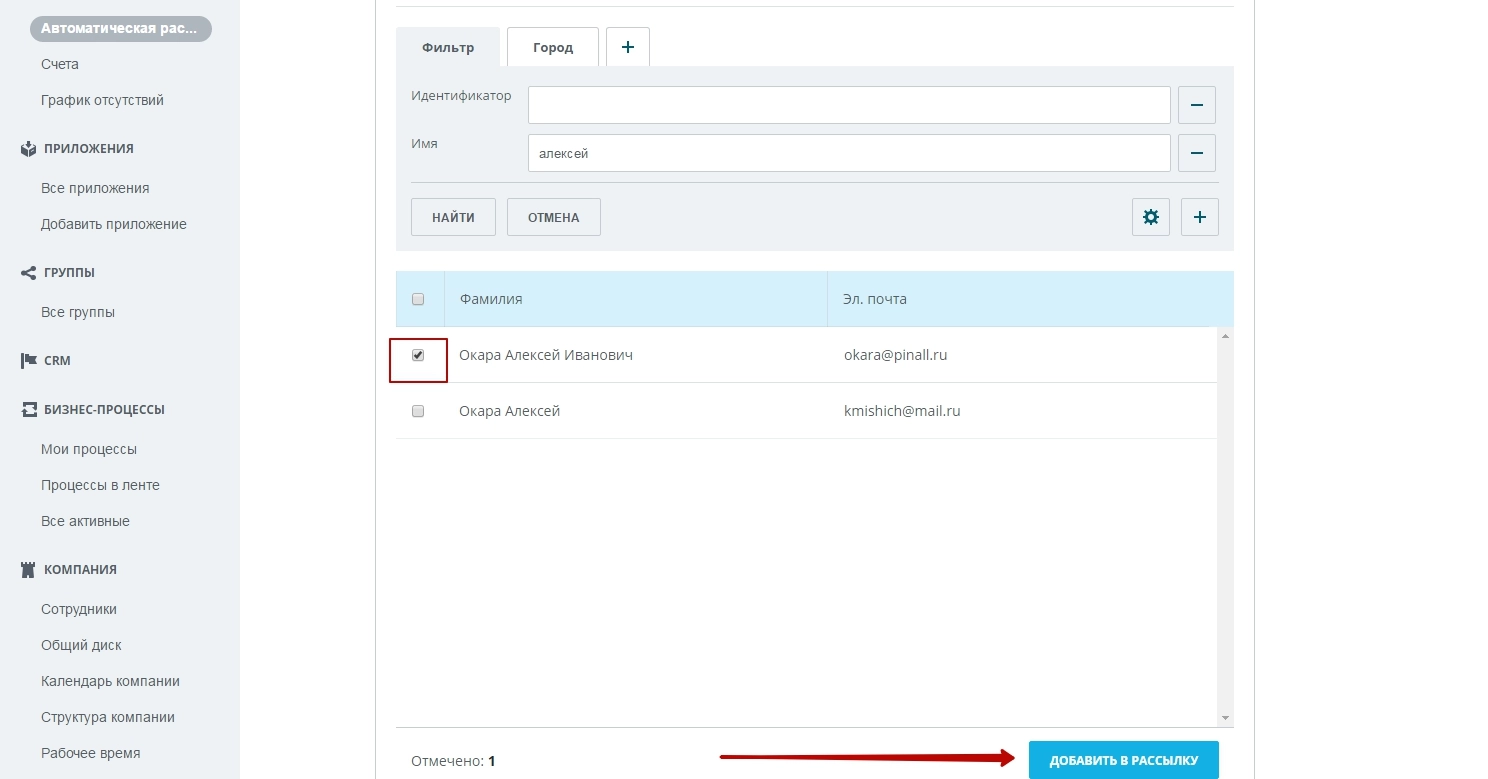
Task: Remove the Идентификатор filter field with minus
Action: [1197, 105]
